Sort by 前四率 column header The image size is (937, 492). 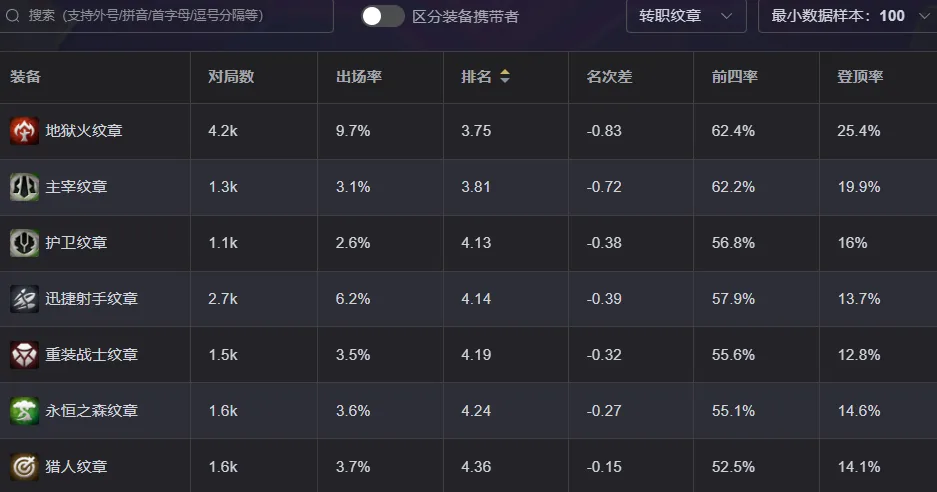[734, 77]
